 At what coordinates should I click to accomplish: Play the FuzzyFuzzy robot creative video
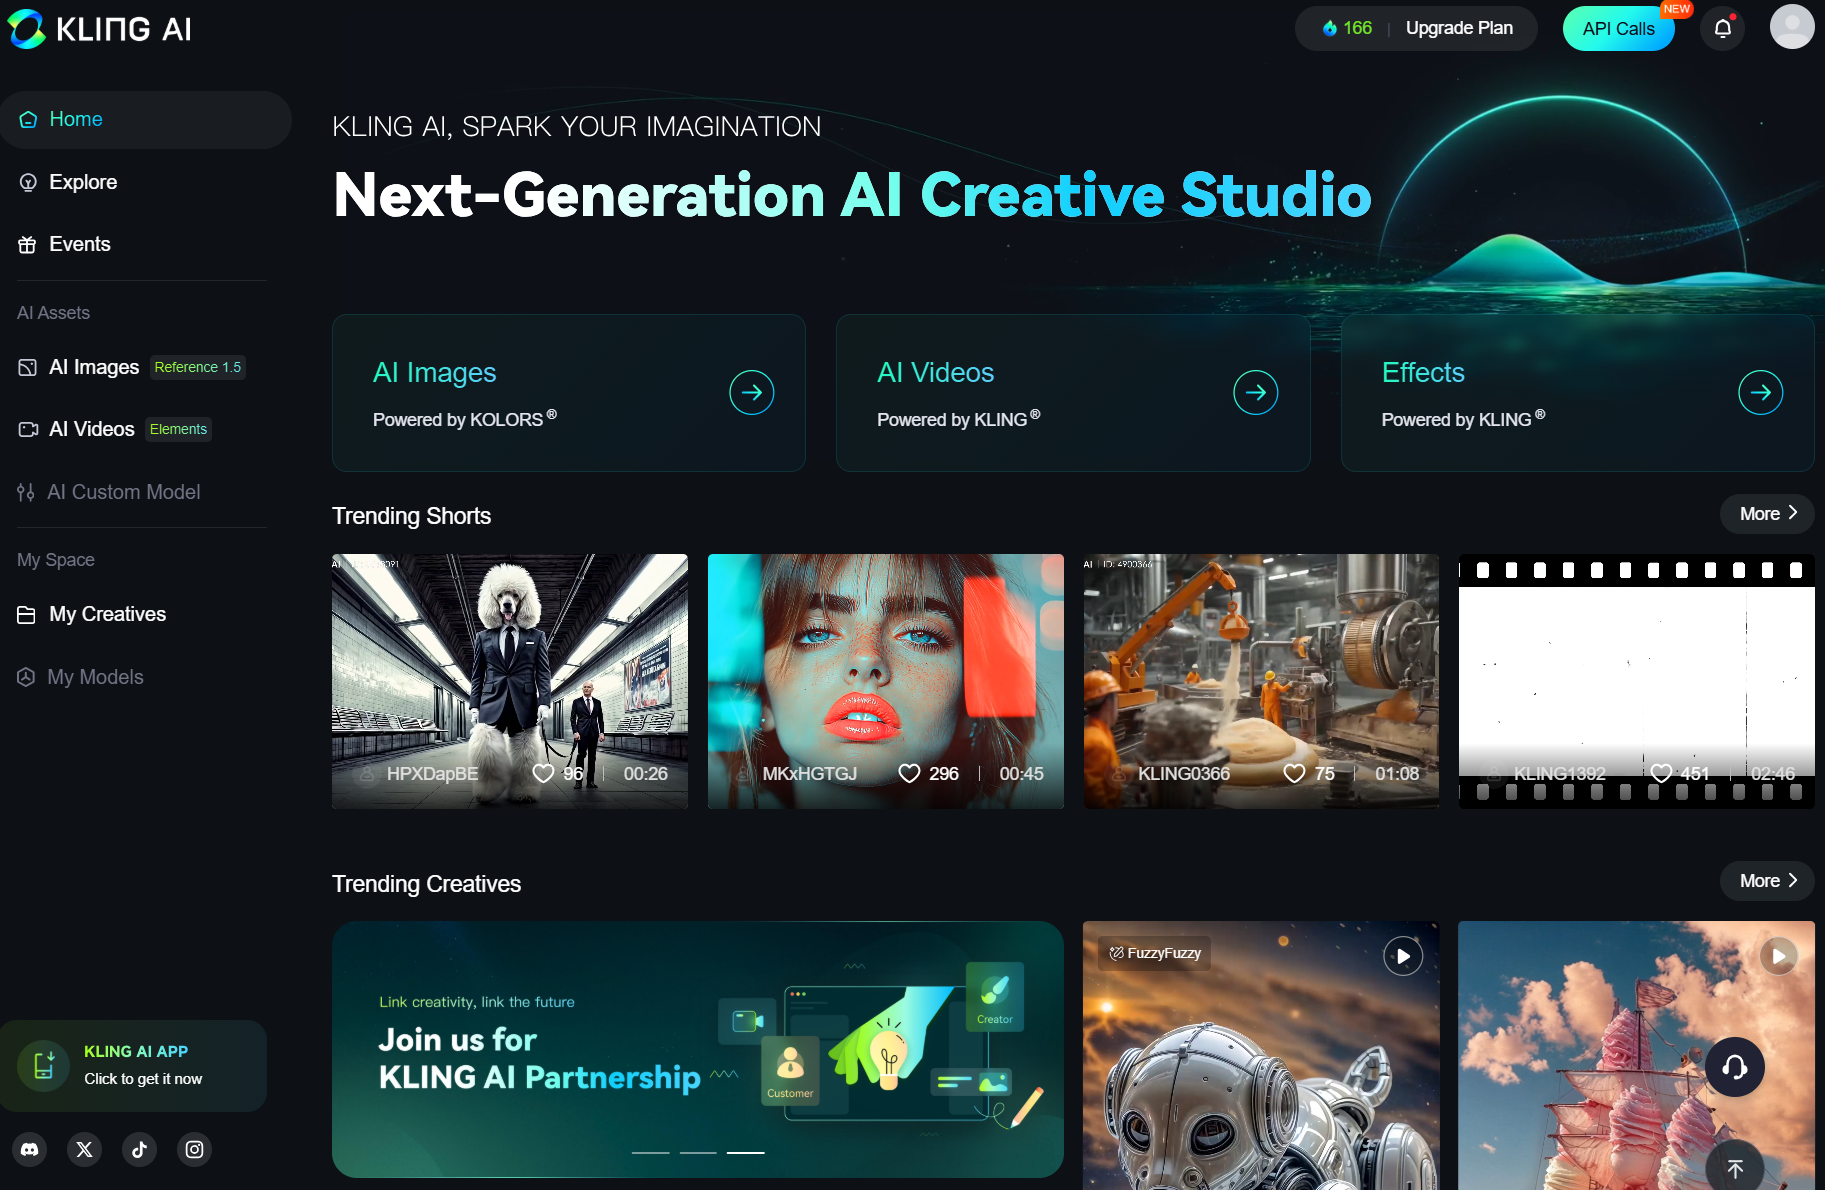click(1403, 956)
